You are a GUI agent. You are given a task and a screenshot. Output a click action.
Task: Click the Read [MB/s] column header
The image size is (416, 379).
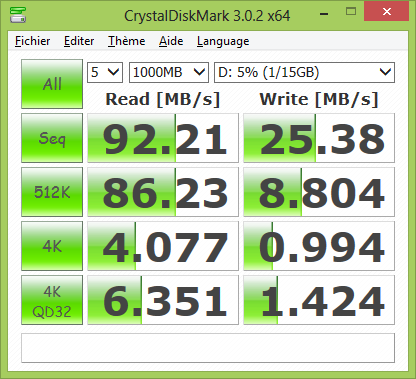pyautogui.click(x=163, y=99)
